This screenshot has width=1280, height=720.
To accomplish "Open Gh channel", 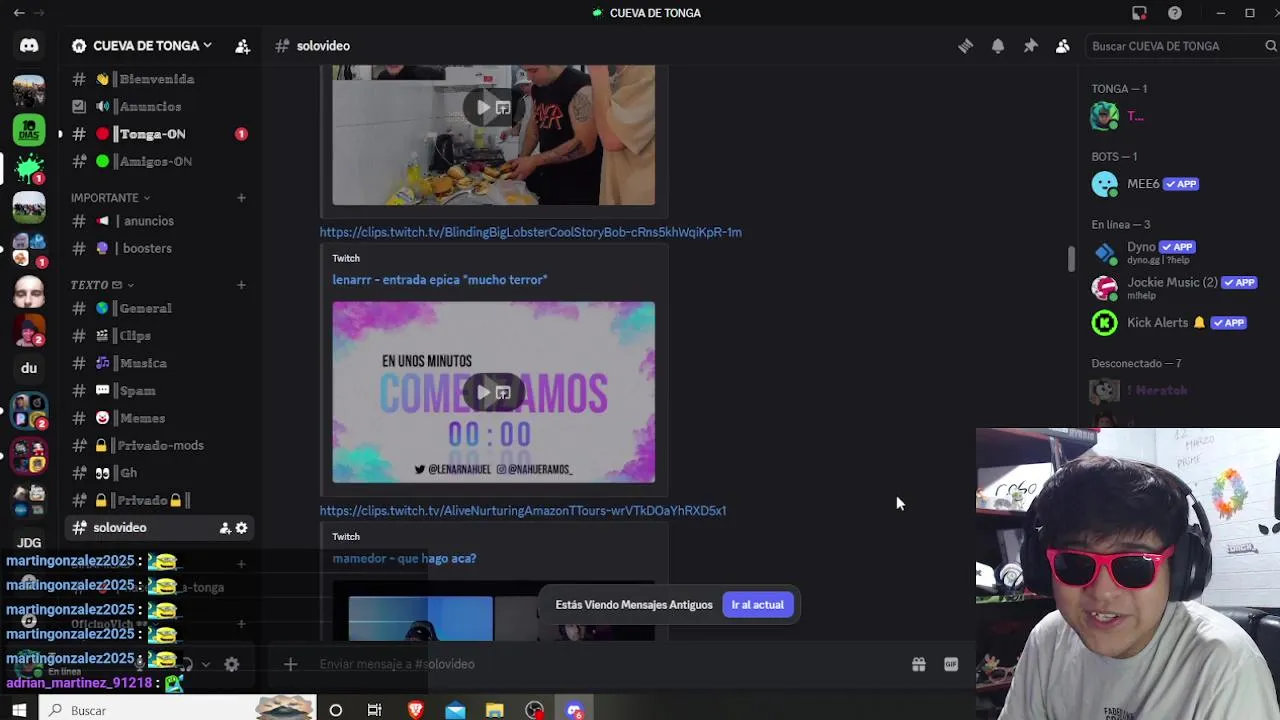I will pyautogui.click(x=160, y=473).
